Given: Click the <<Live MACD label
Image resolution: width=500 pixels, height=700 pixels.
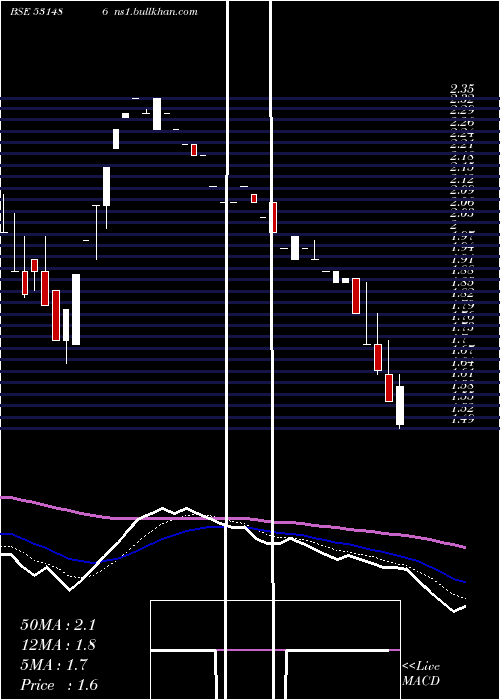Looking at the screenshot, I should [421, 674].
